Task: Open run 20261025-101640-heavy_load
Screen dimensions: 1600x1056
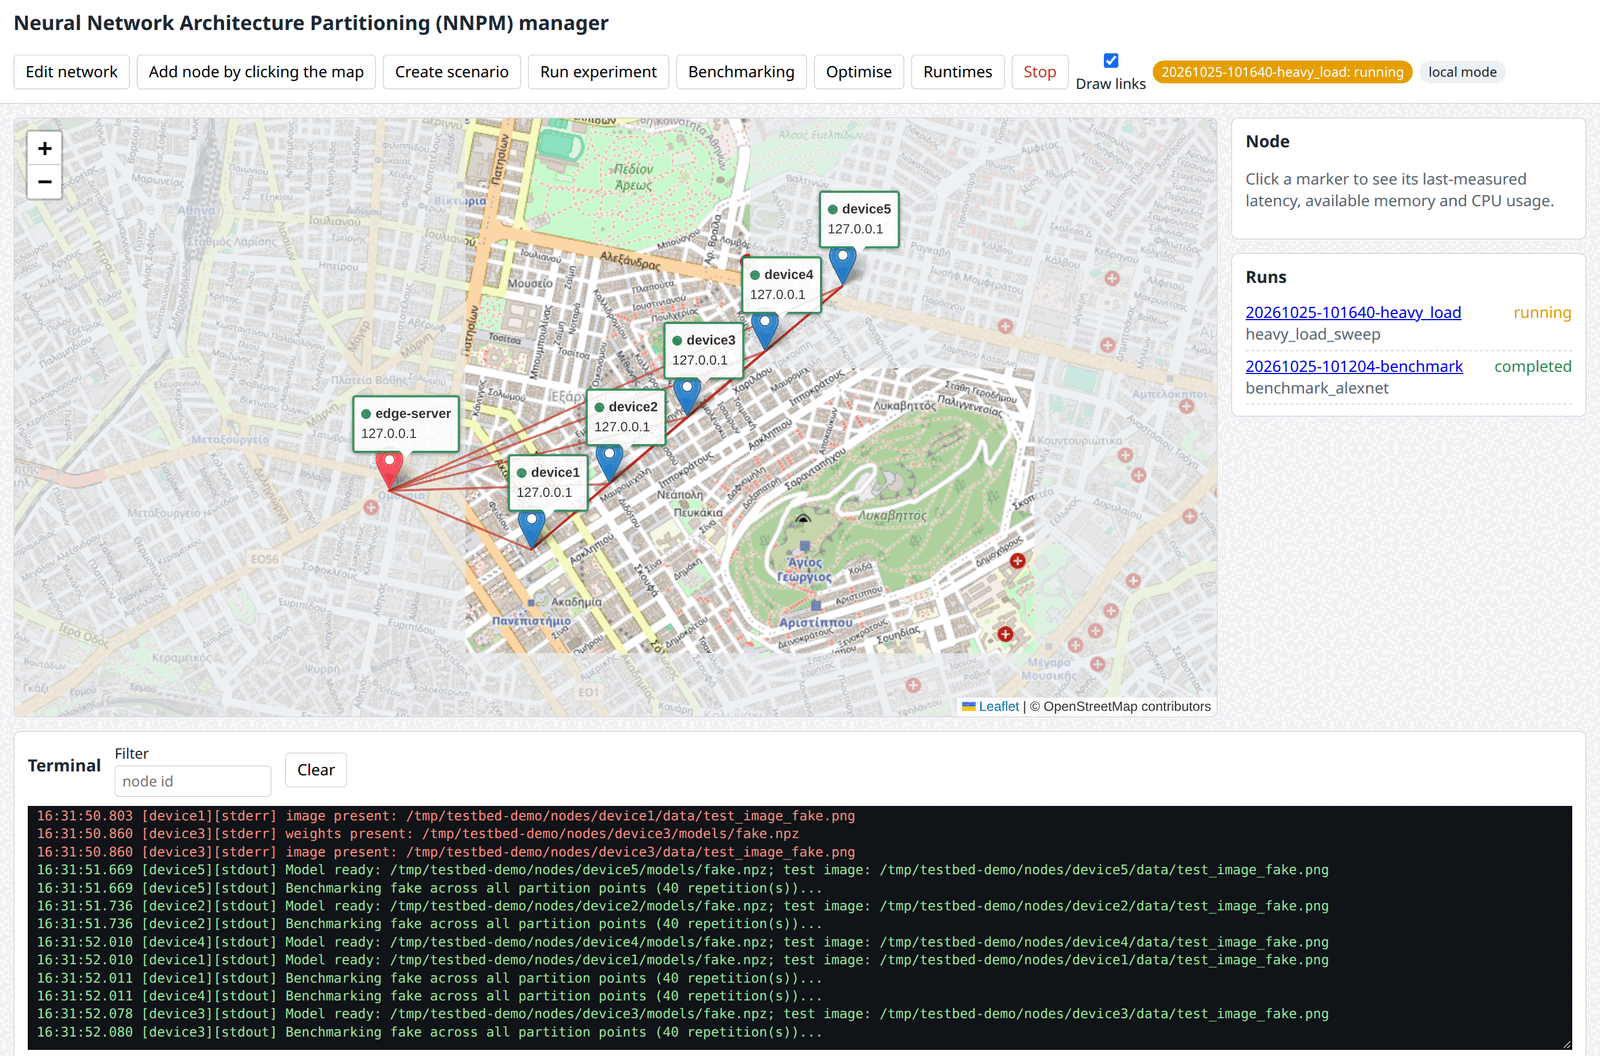Action: pyautogui.click(x=1353, y=312)
